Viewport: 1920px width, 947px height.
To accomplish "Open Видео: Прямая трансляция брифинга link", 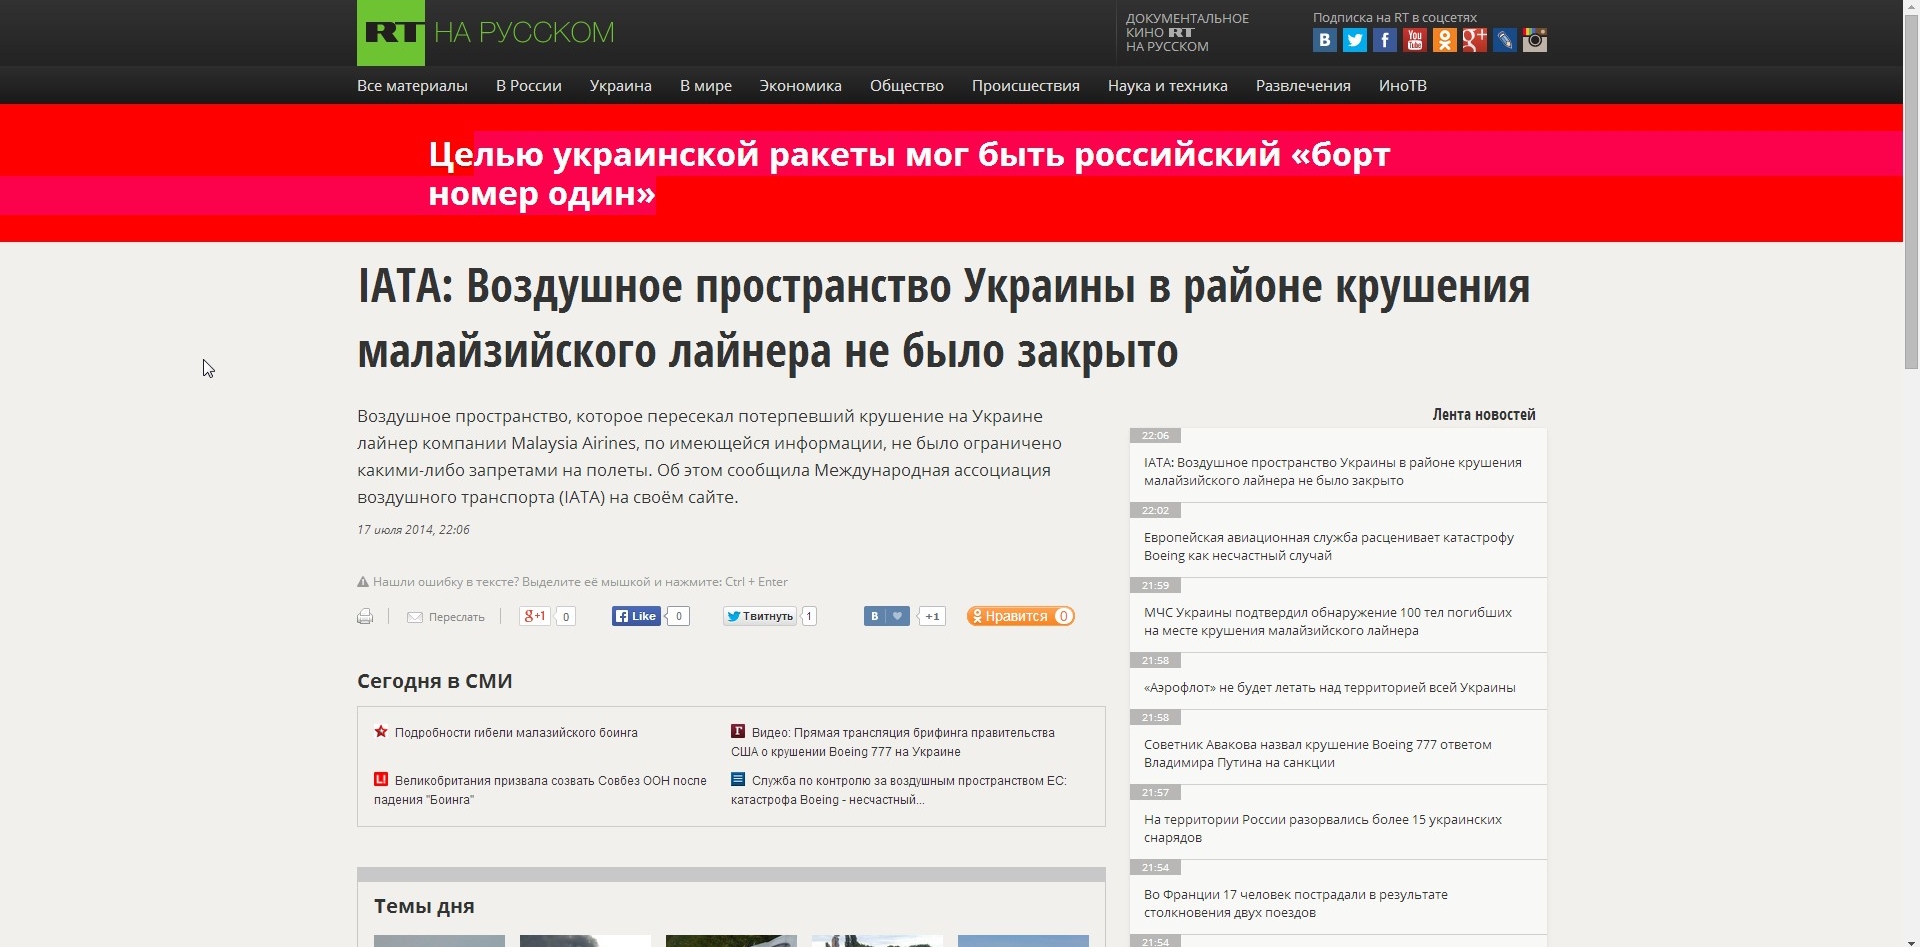I will (893, 742).
